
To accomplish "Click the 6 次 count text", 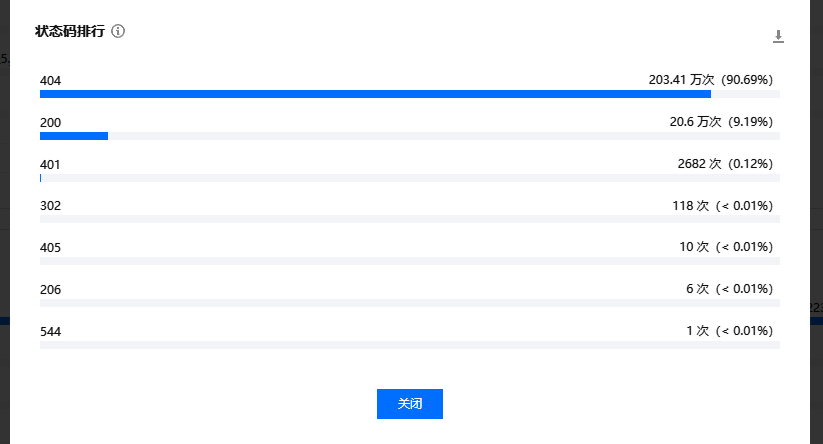I will coord(697,289).
